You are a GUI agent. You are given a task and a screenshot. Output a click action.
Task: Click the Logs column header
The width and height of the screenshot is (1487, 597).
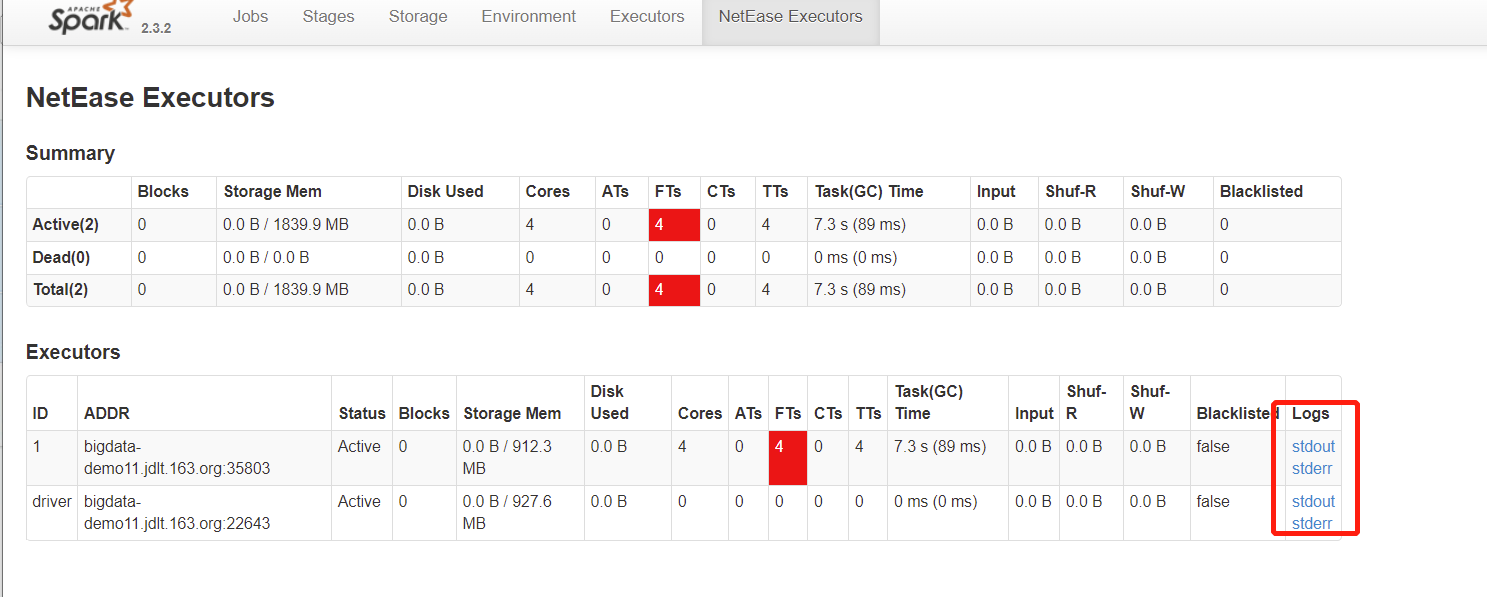(1311, 414)
